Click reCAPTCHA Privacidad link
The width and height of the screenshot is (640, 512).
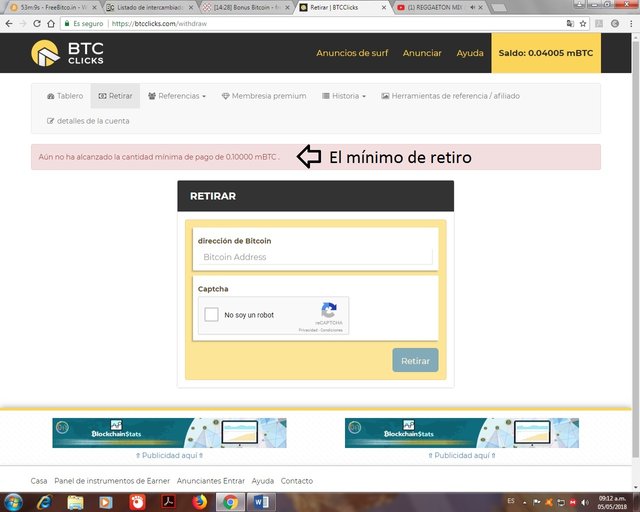[x=308, y=330]
